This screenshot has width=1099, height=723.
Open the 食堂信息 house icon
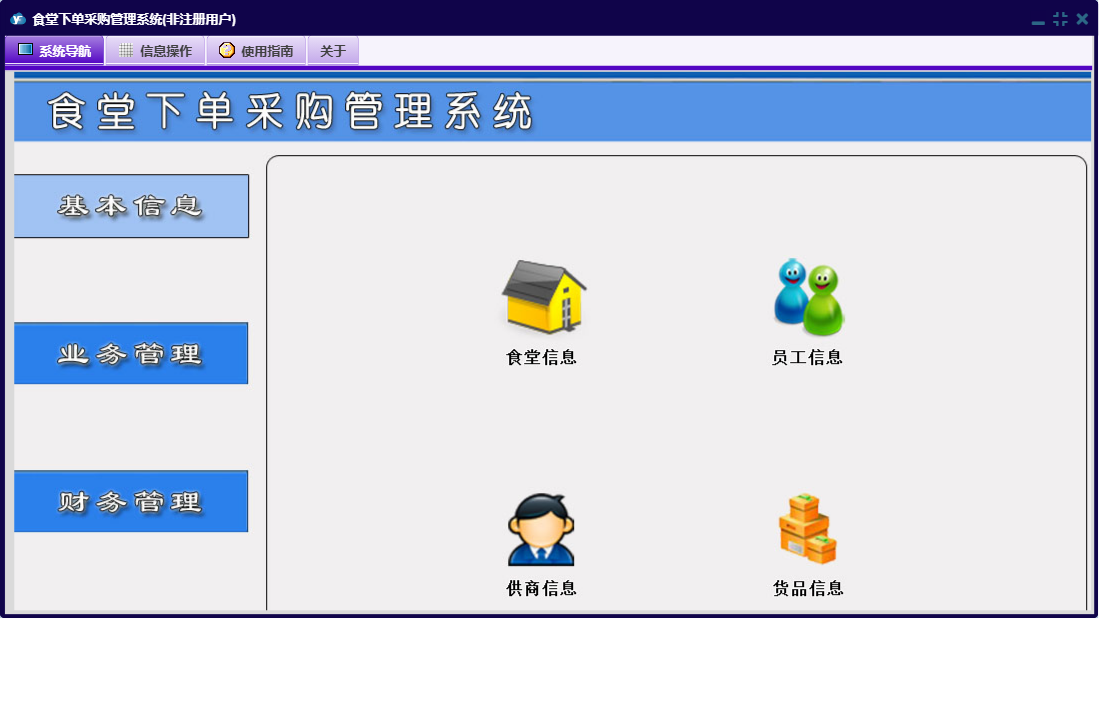pos(543,296)
